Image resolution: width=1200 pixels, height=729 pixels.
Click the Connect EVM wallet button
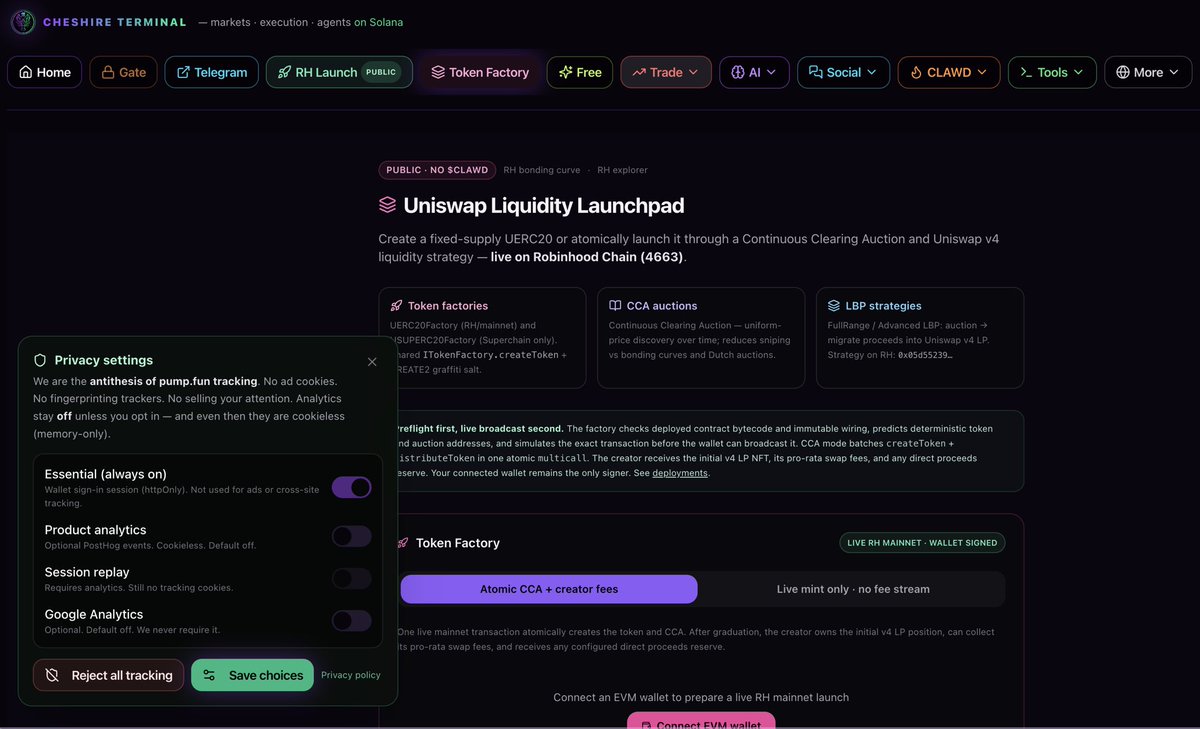[701, 721]
